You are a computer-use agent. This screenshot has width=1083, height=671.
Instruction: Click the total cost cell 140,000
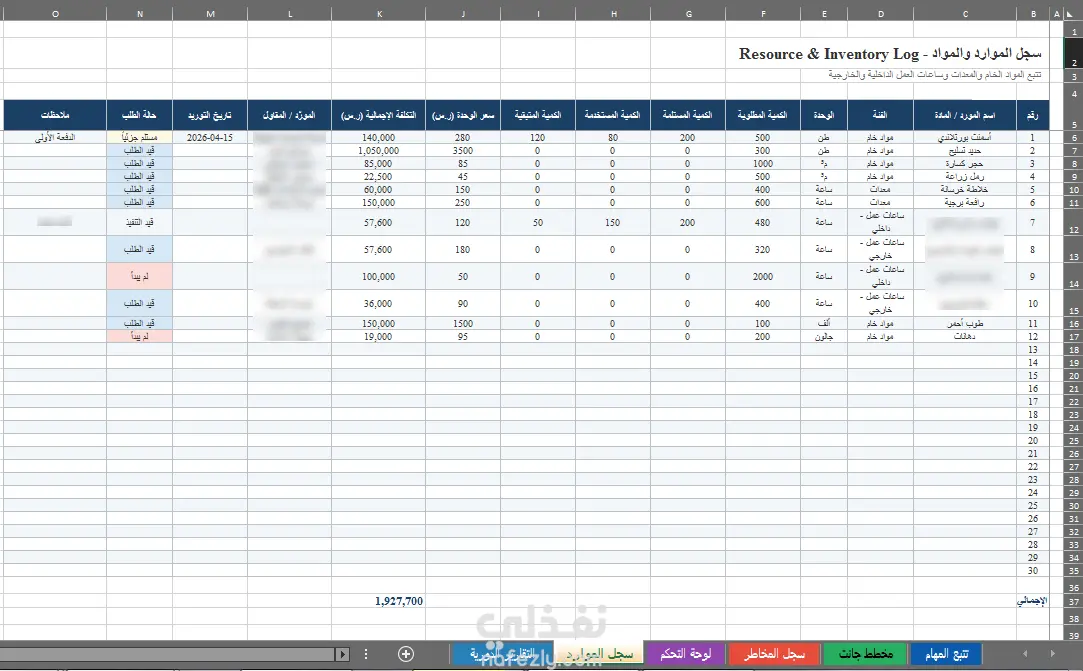[x=378, y=138]
